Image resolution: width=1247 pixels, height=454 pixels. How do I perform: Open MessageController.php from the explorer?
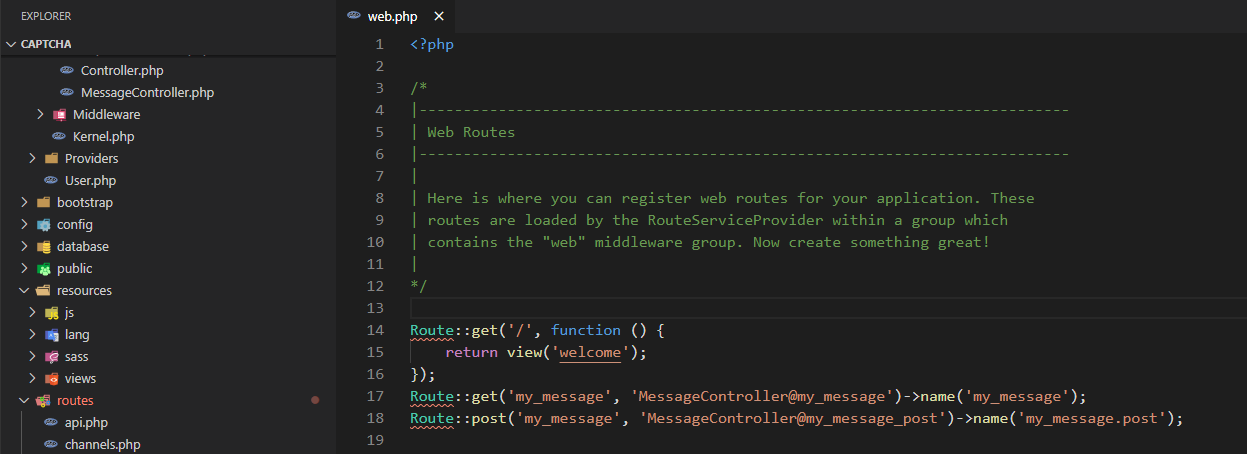point(147,92)
